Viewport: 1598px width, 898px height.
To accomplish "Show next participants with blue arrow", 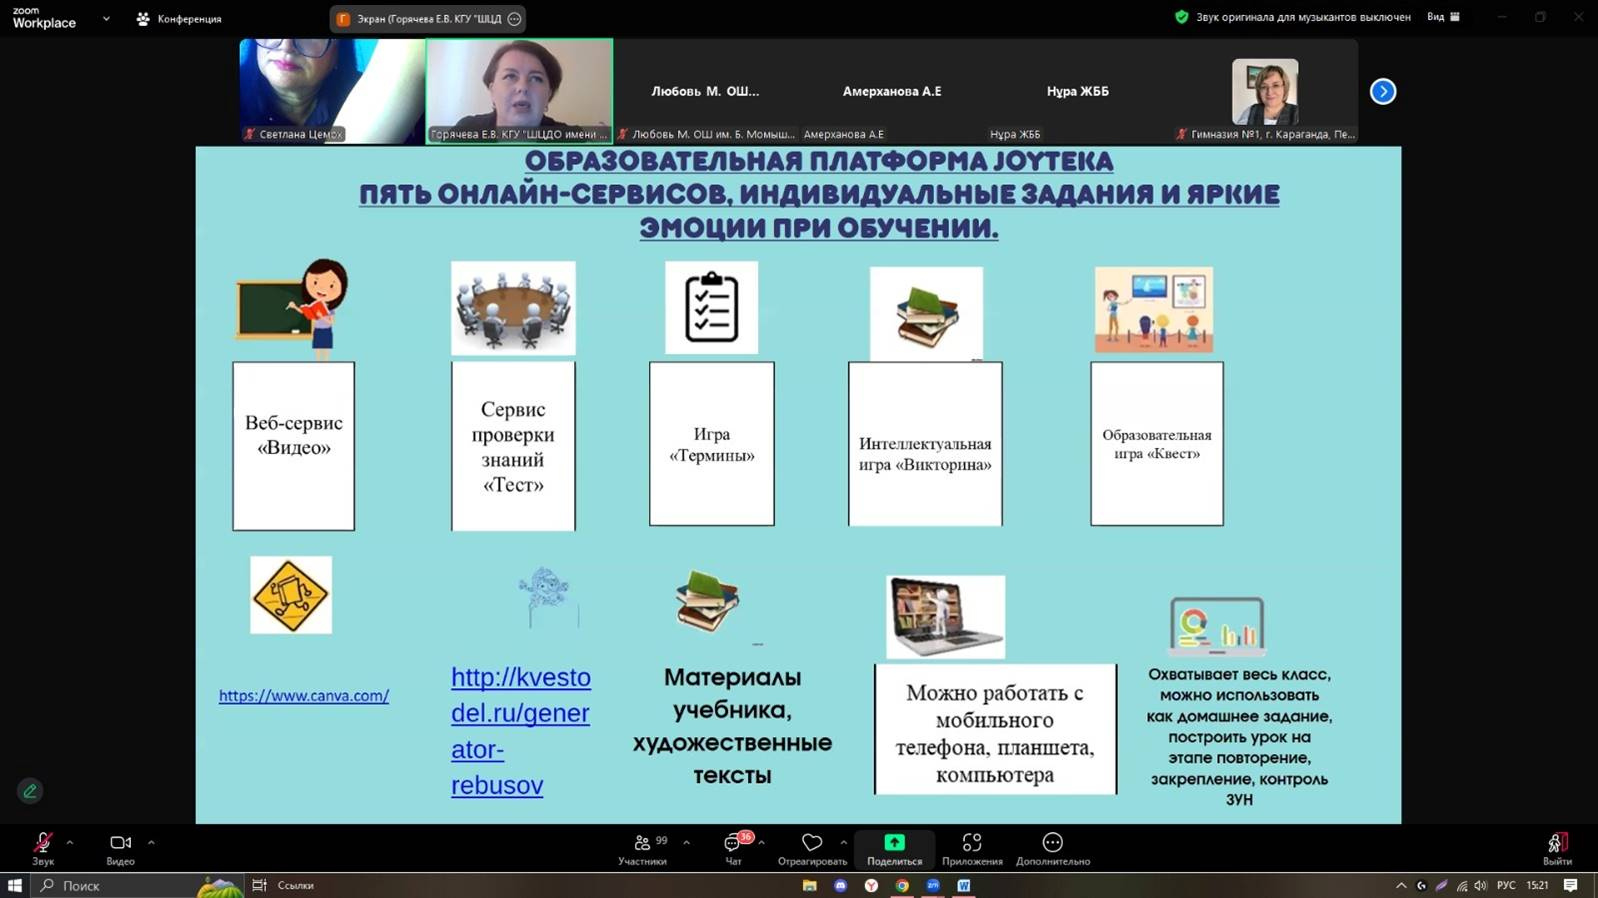I will 1383,92.
